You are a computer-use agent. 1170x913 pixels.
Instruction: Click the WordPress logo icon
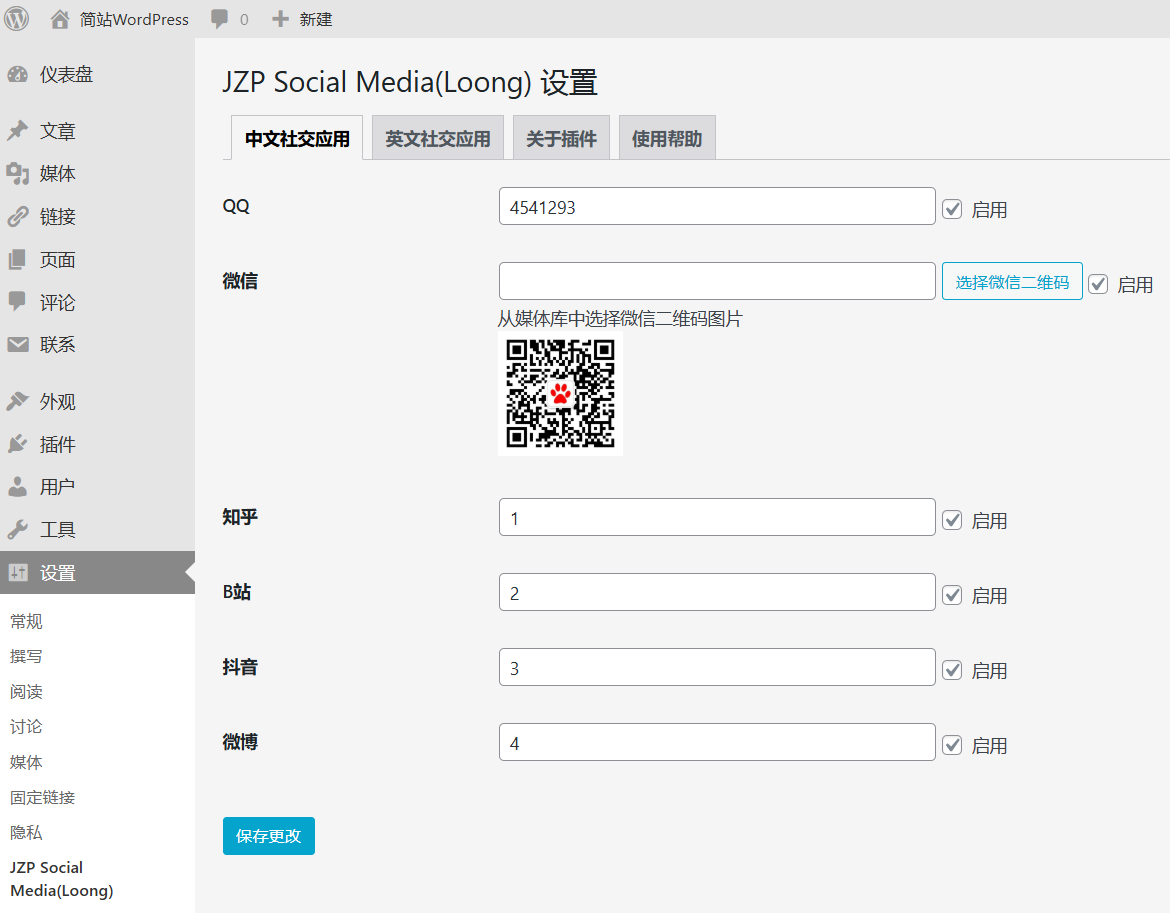click(x=16, y=18)
